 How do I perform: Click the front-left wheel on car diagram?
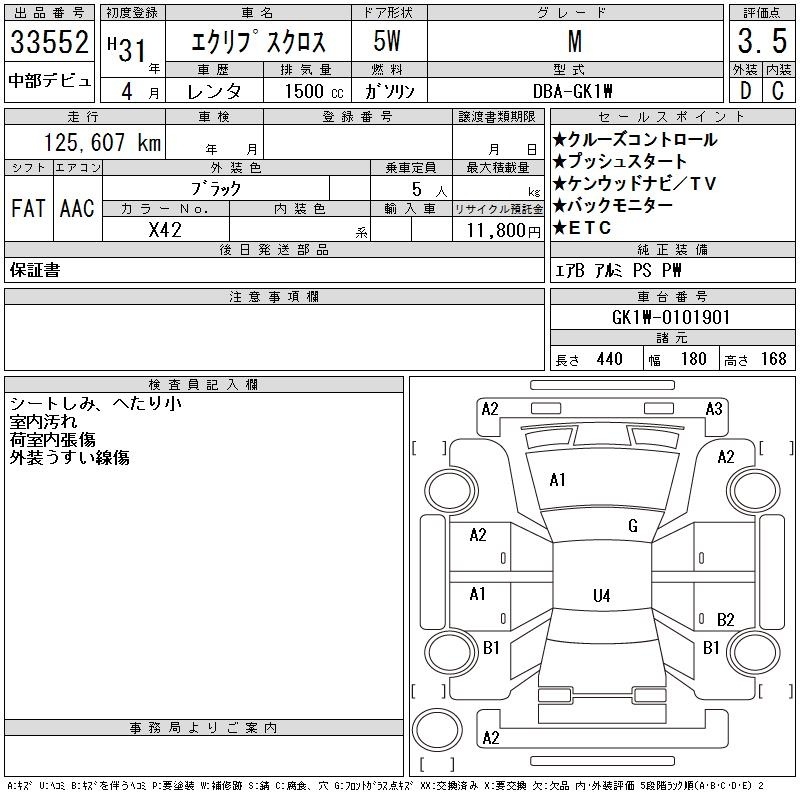pos(448,490)
